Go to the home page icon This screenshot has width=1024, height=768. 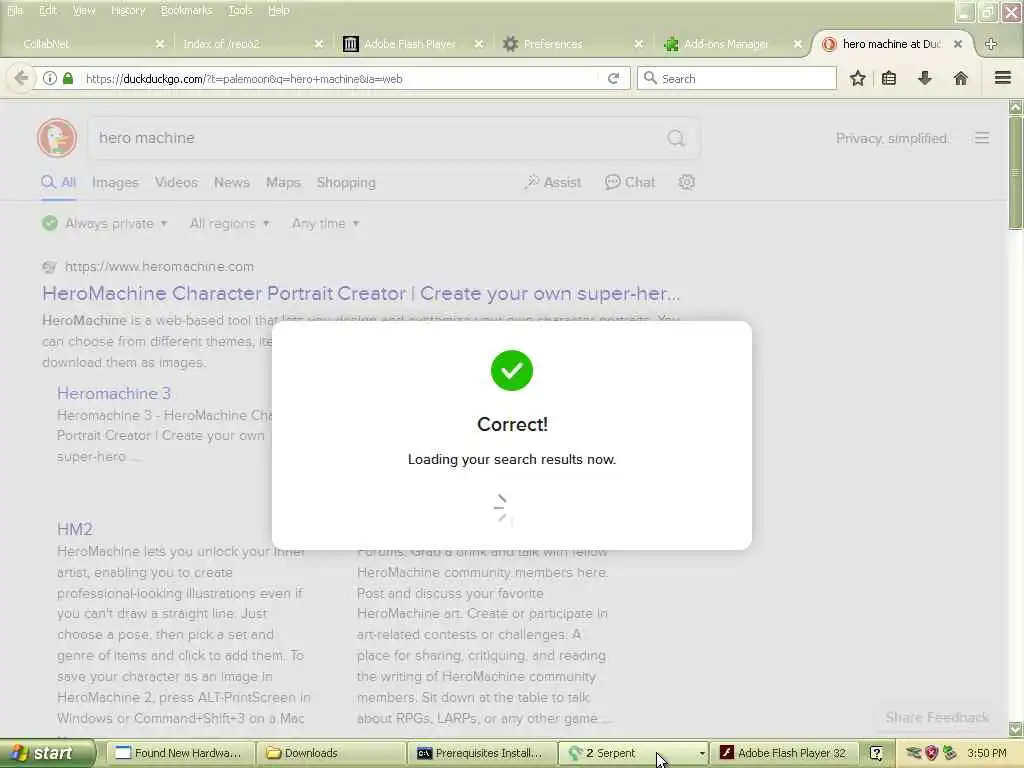(x=961, y=78)
